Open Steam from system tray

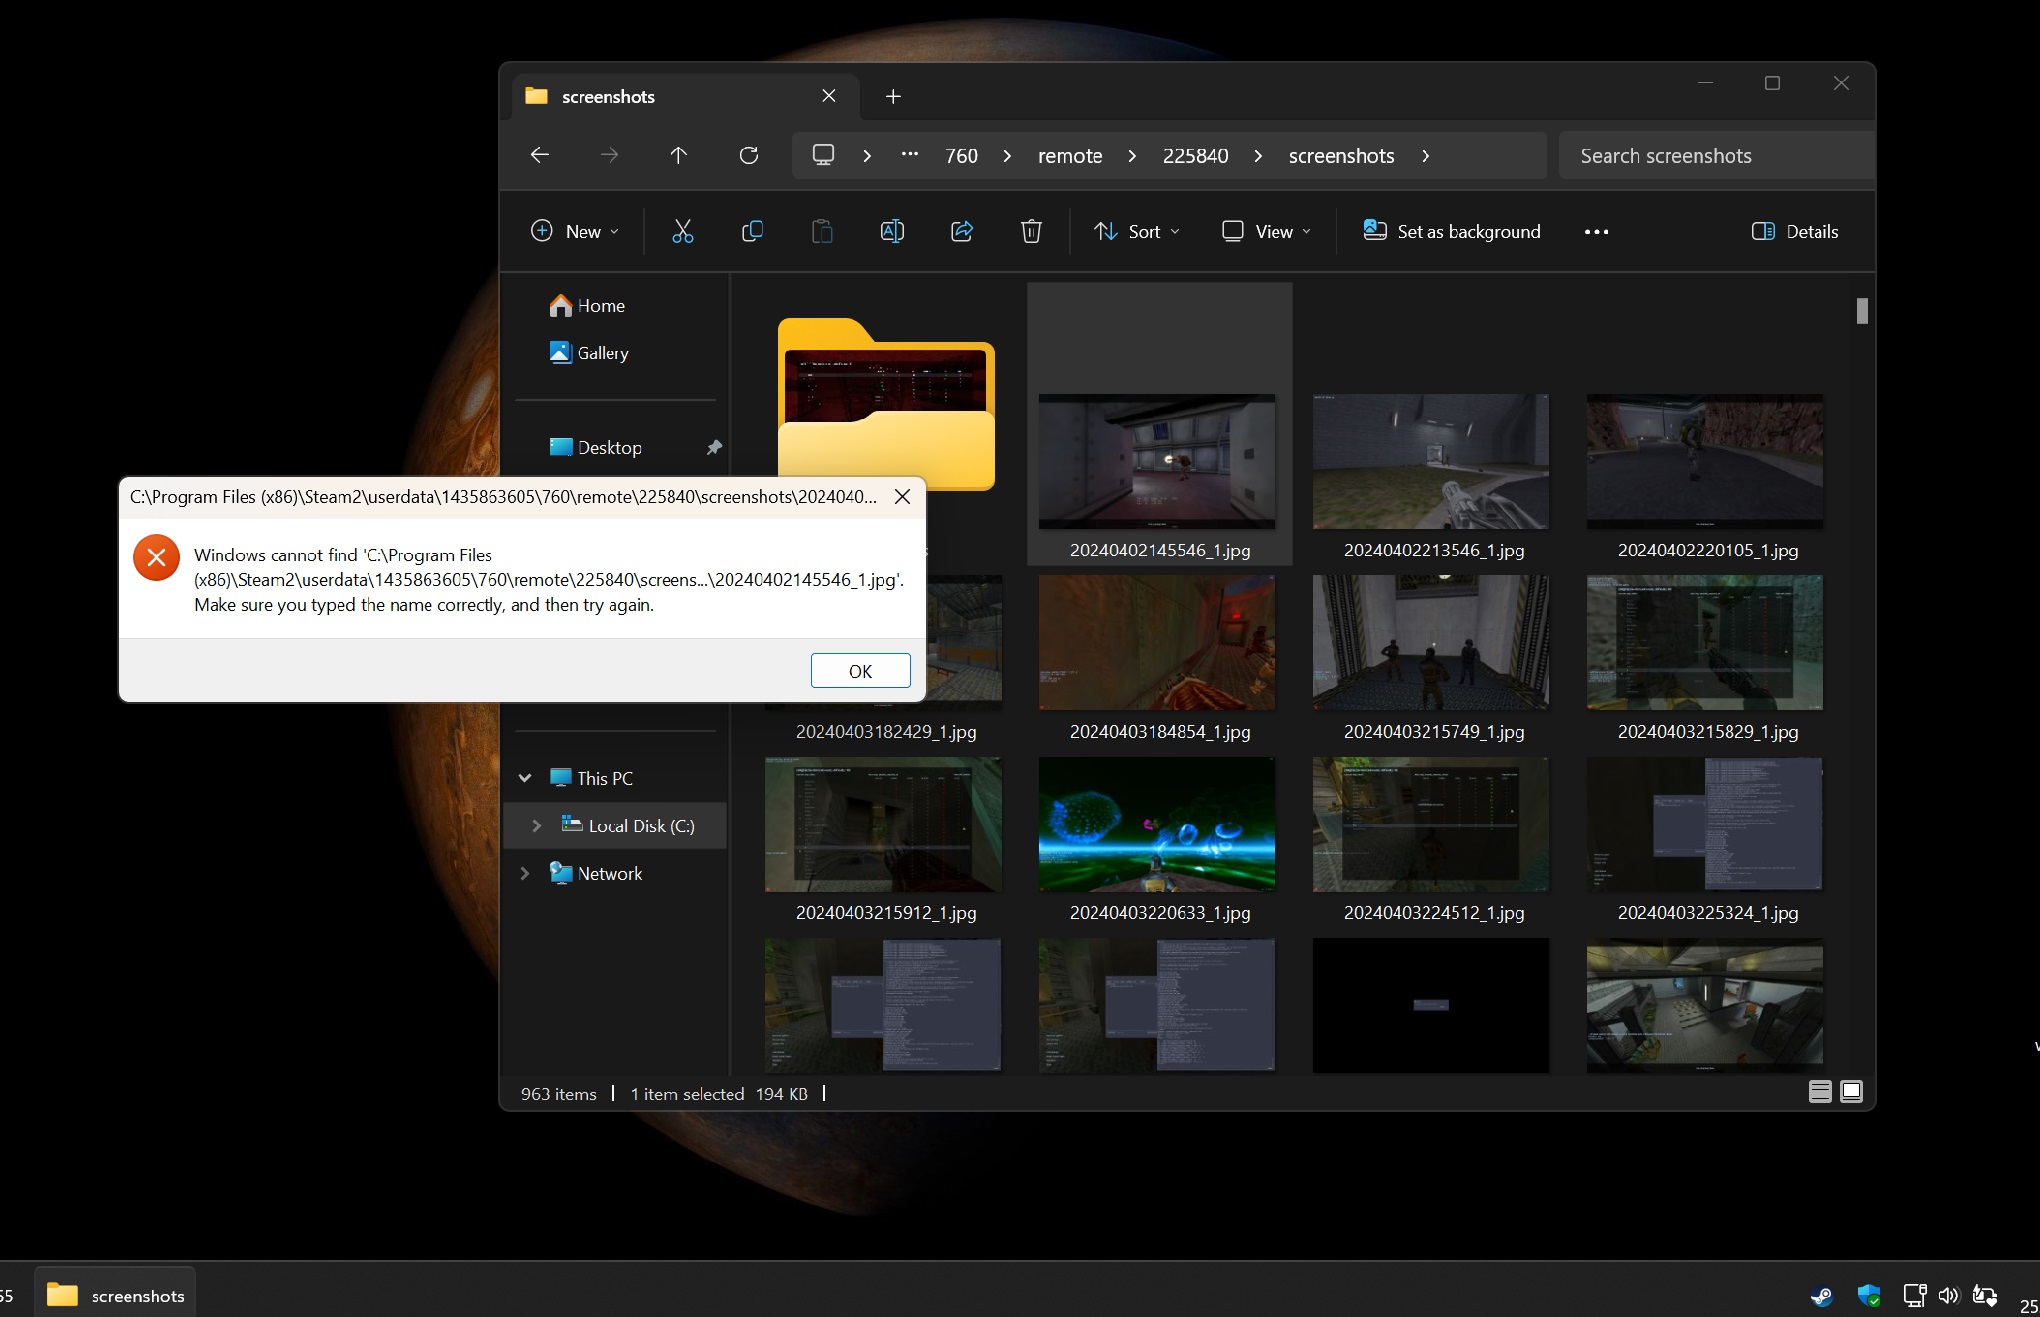point(1821,1296)
